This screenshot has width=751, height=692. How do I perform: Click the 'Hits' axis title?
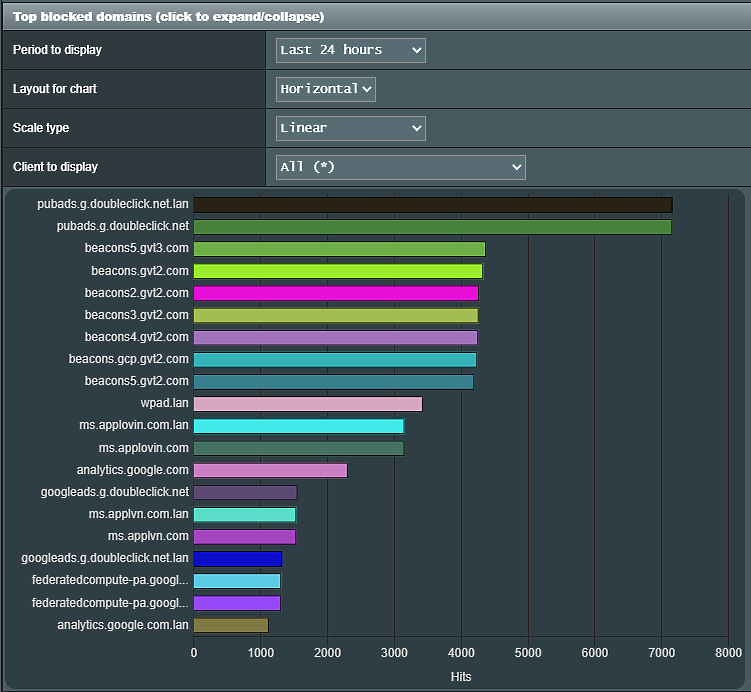coord(461,677)
